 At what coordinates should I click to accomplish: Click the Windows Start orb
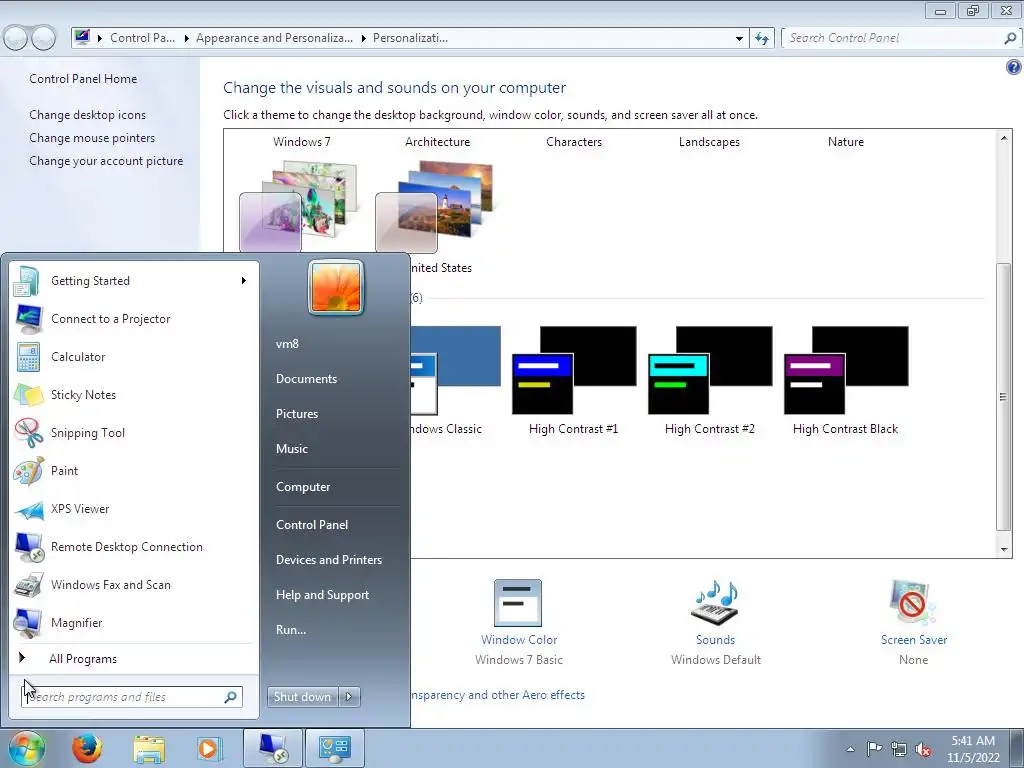tap(25, 748)
